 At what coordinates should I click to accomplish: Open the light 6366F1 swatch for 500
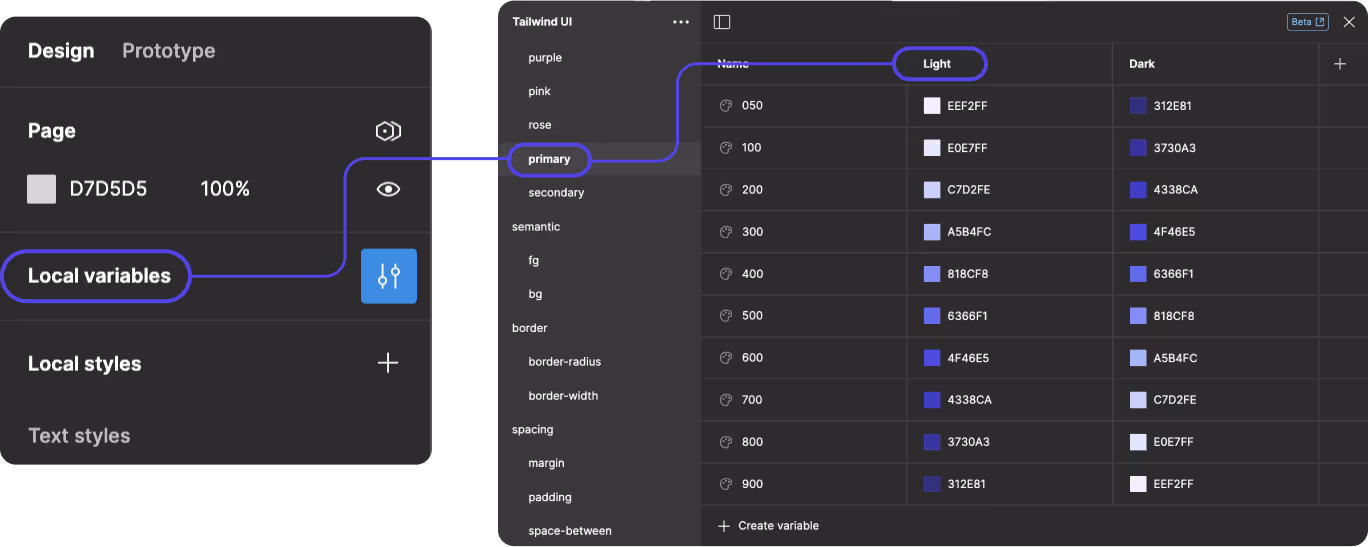point(932,316)
